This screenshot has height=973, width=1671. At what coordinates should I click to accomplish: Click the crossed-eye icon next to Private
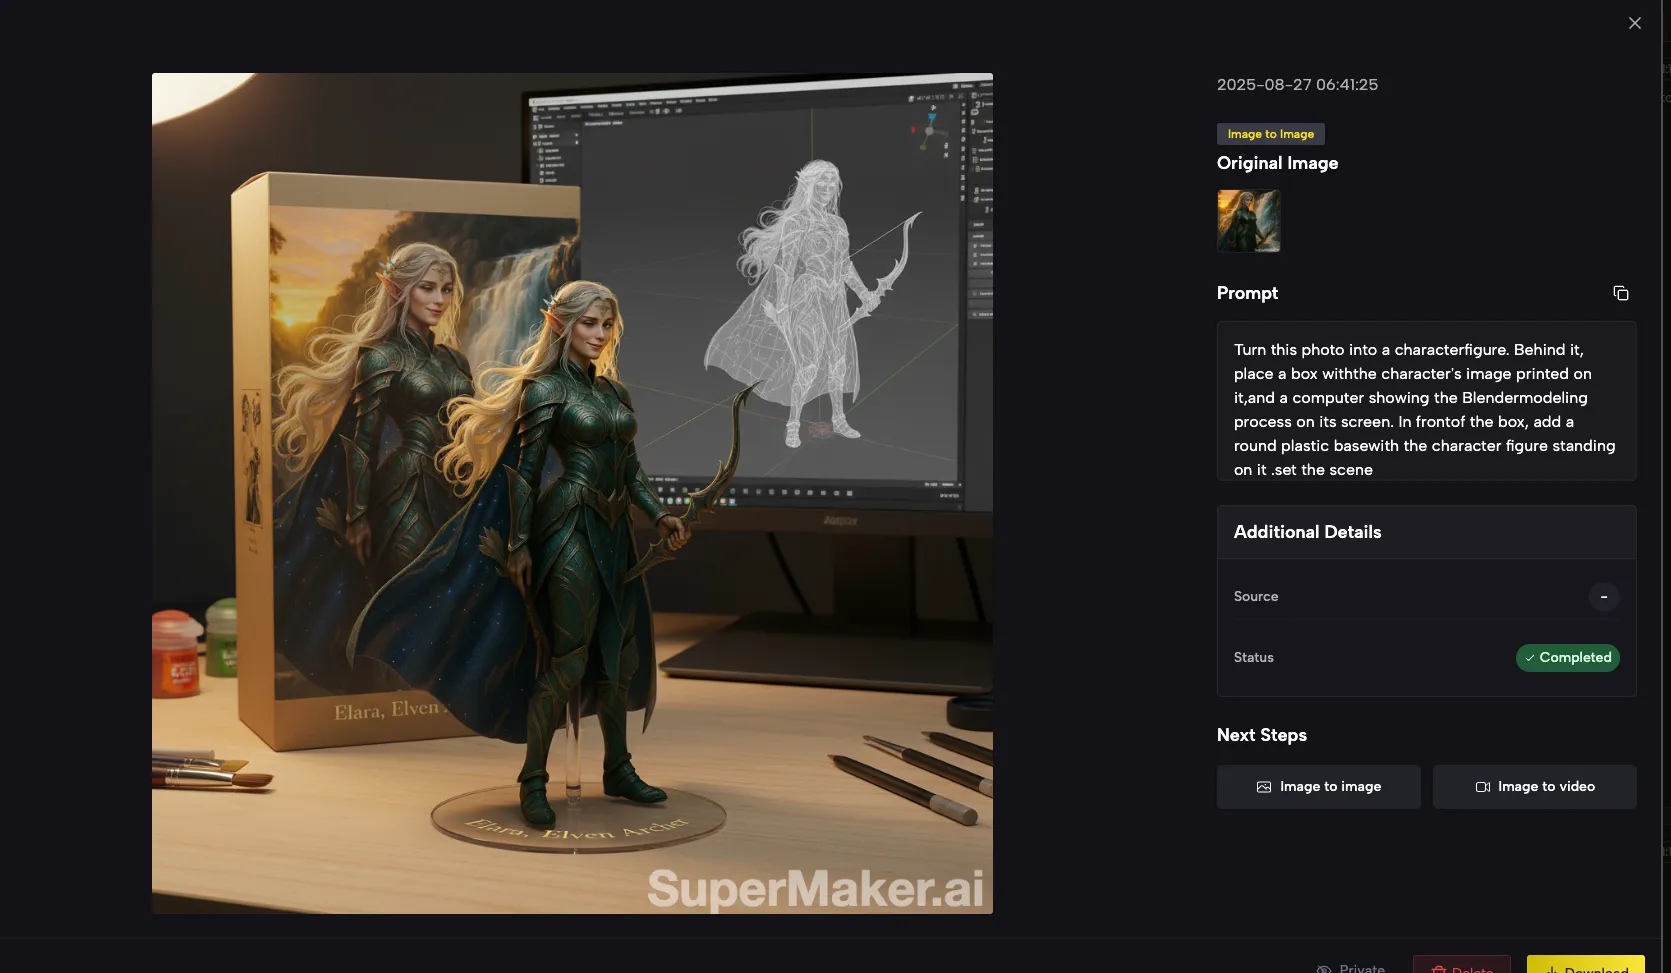(x=1324, y=969)
